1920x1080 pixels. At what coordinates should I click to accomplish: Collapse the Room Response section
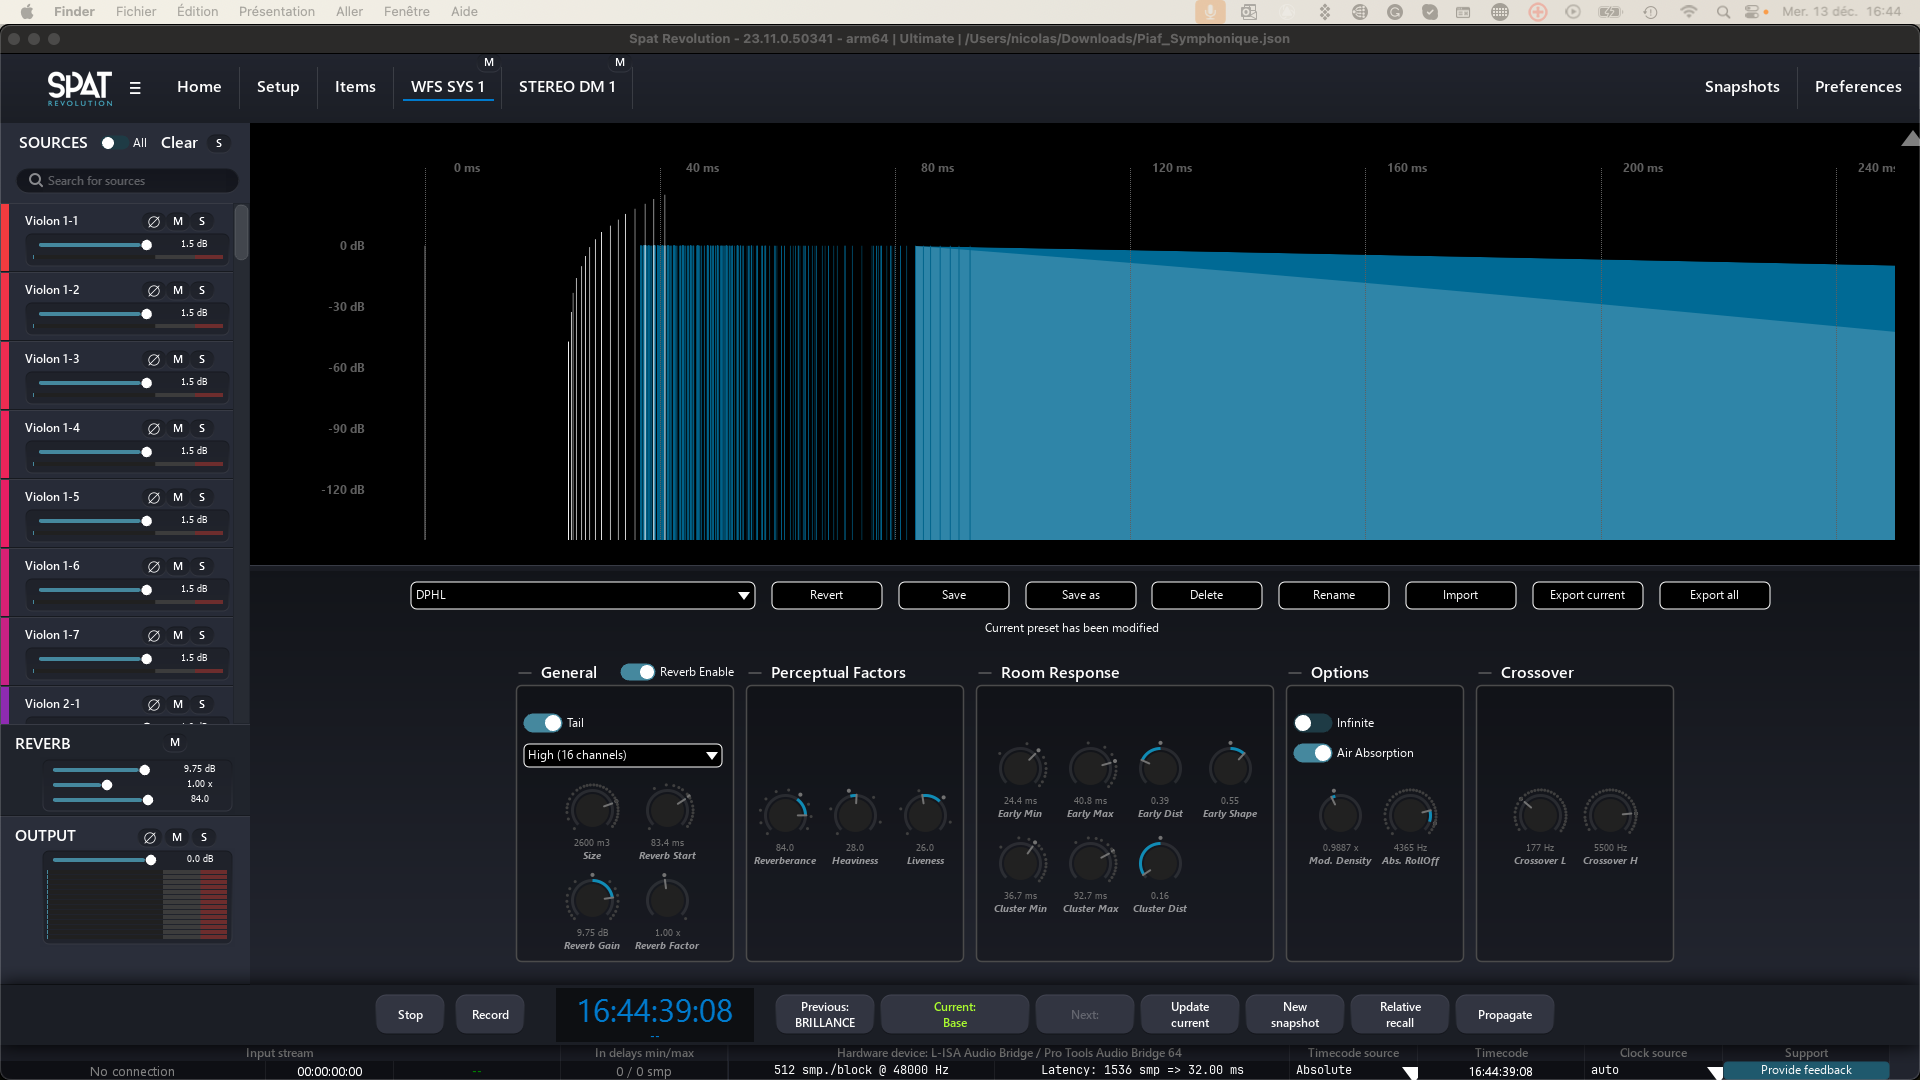tap(985, 673)
